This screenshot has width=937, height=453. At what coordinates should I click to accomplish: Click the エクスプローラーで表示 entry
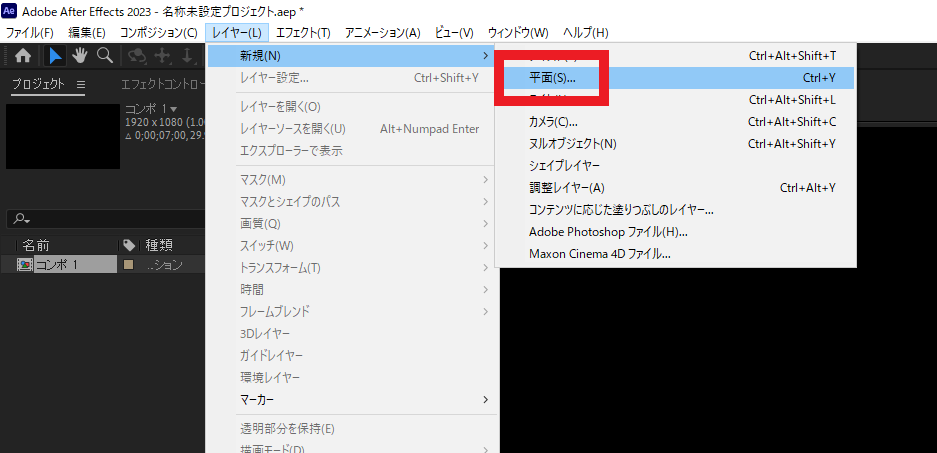(x=351, y=151)
